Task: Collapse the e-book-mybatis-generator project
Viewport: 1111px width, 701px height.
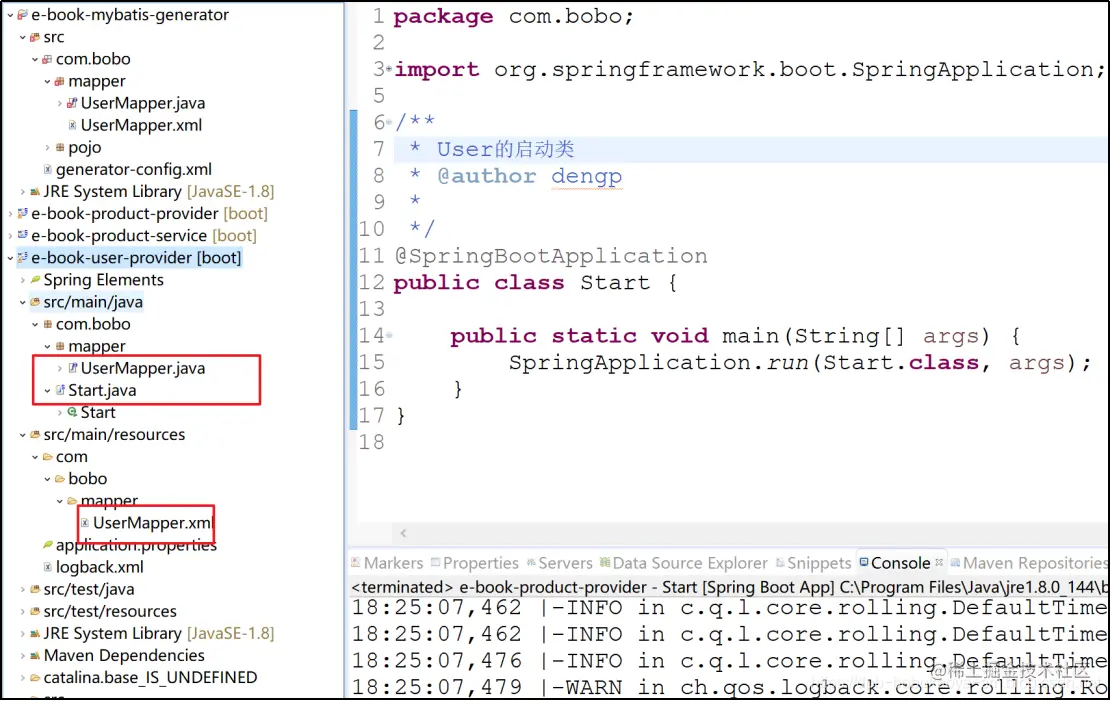Action: pos(10,15)
